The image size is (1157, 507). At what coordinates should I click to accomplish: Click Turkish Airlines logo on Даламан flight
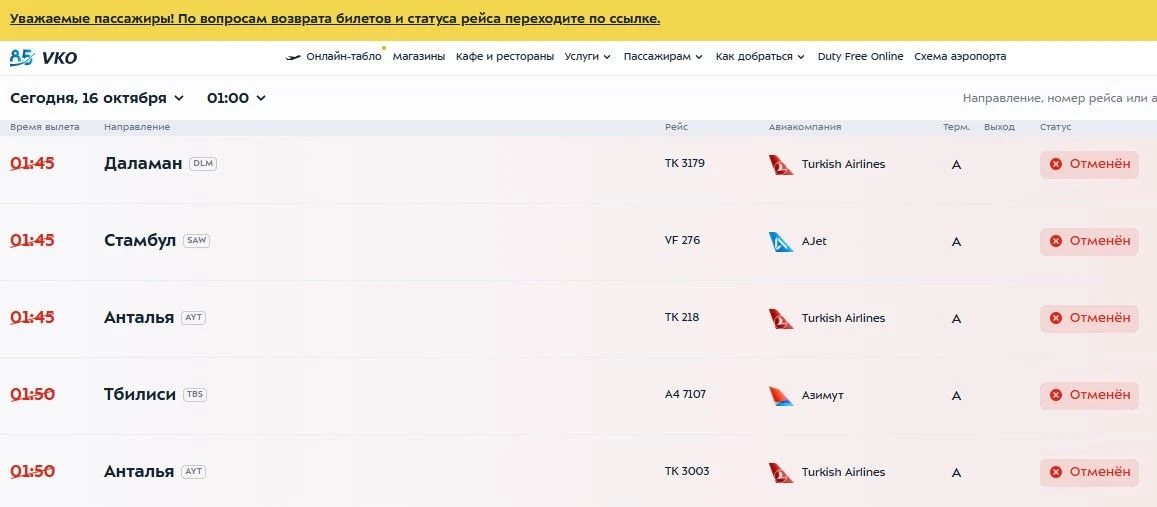781,165
